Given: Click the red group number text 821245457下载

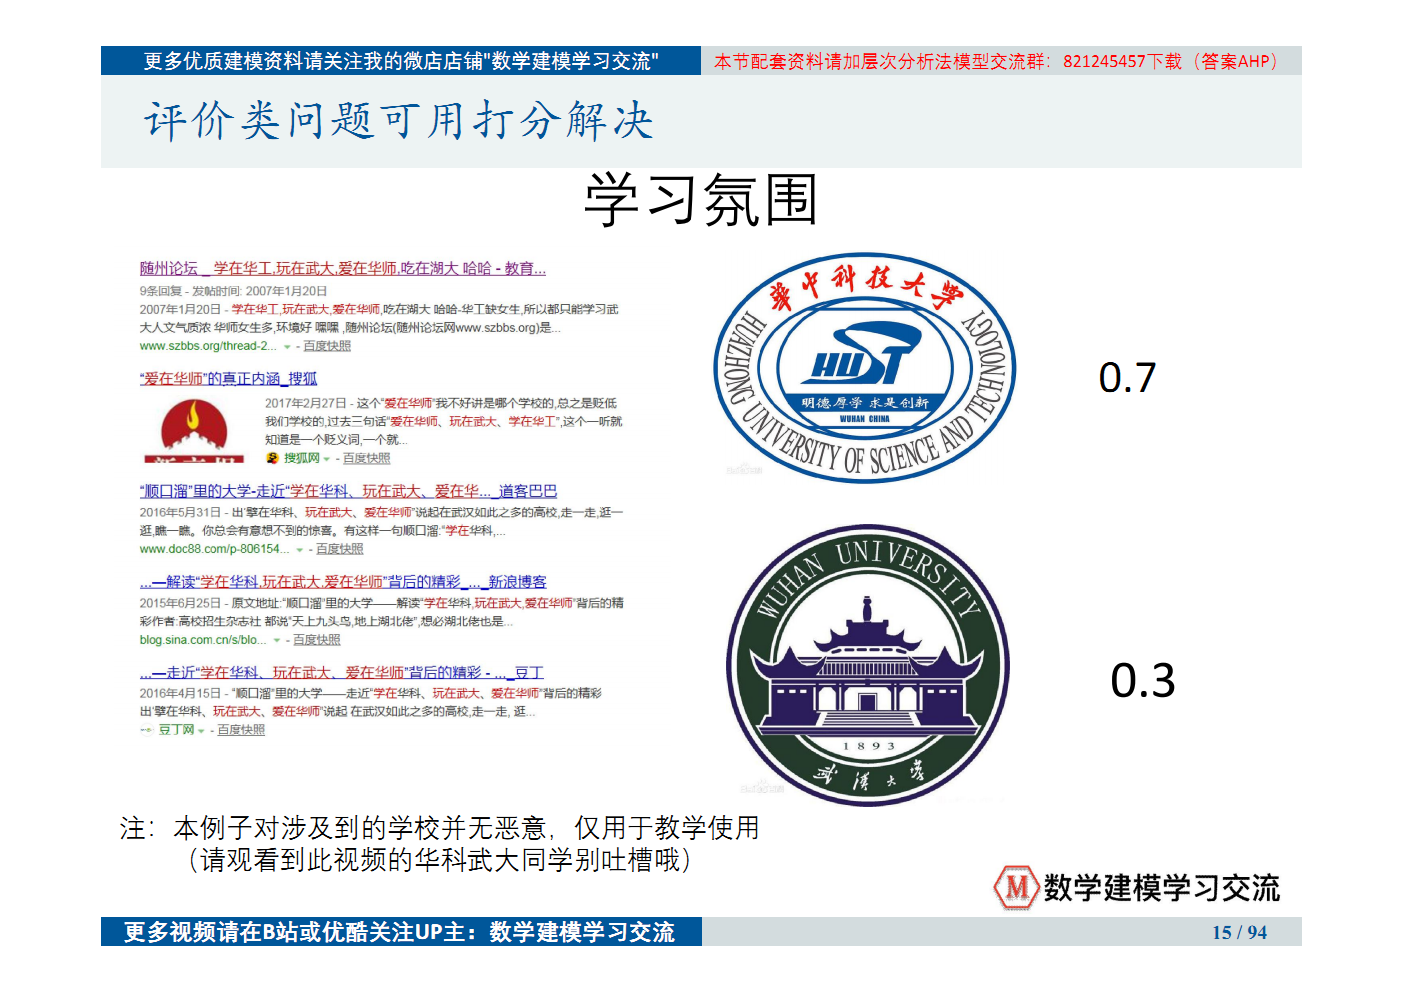Looking at the screenshot, I should (1122, 61).
